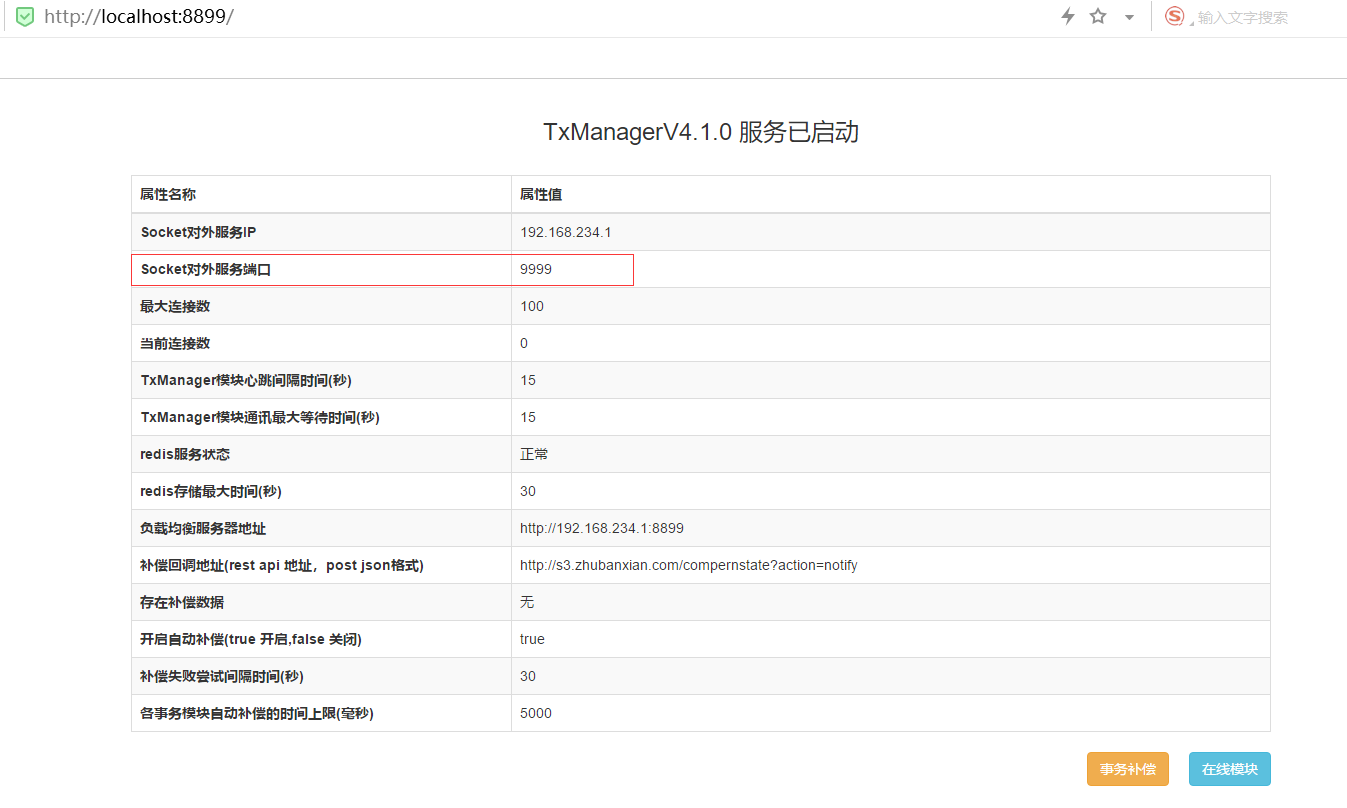Select the TxManager模块通讯最大等待时间(秒) label

click(x=260, y=417)
